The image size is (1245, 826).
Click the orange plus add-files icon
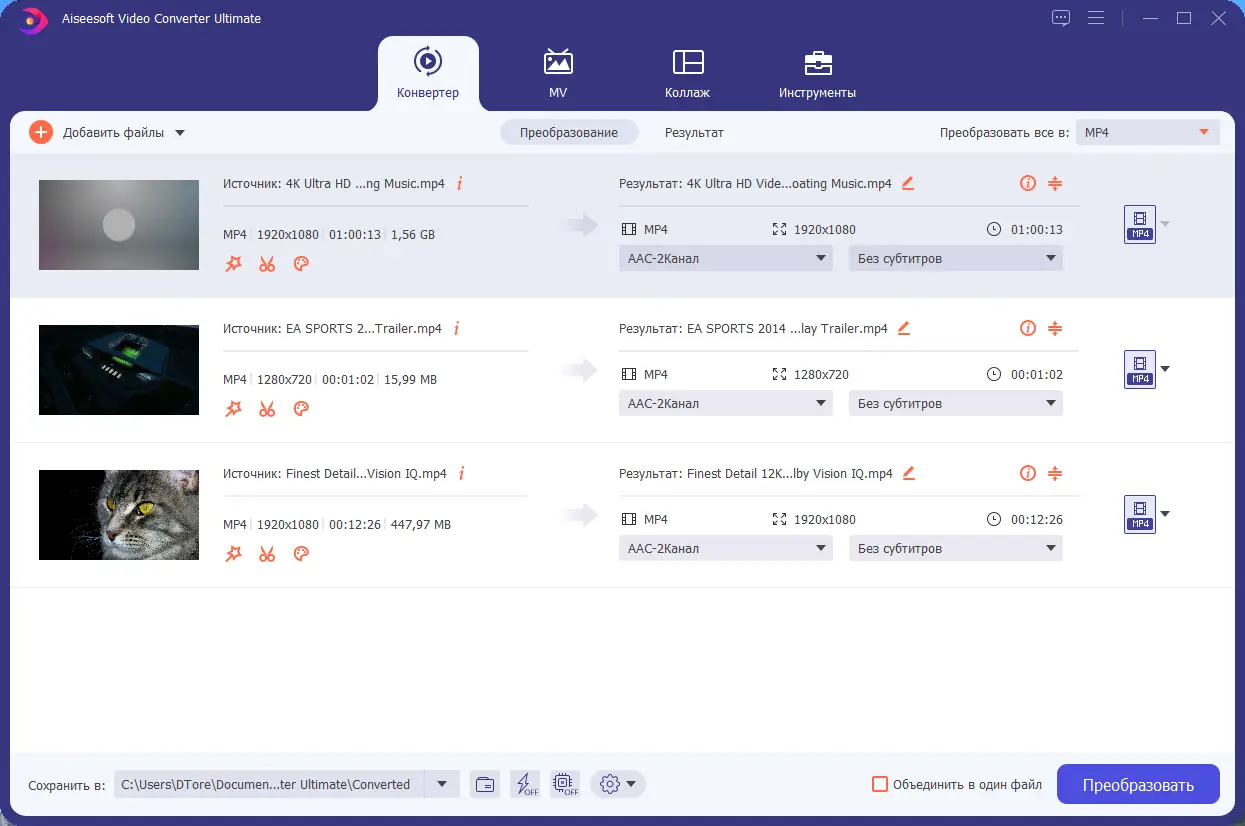pyautogui.click(x=41, y=132)
